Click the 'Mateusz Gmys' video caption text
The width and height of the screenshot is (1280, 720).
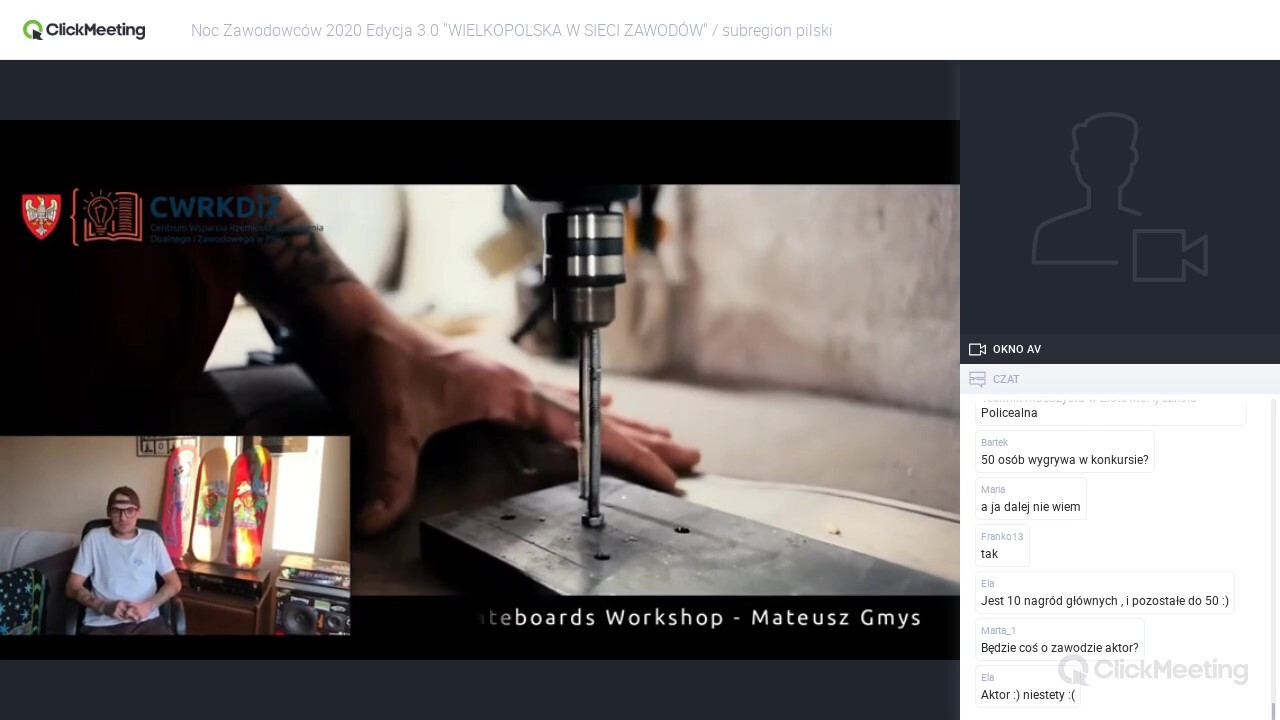(x=835, y=618)
